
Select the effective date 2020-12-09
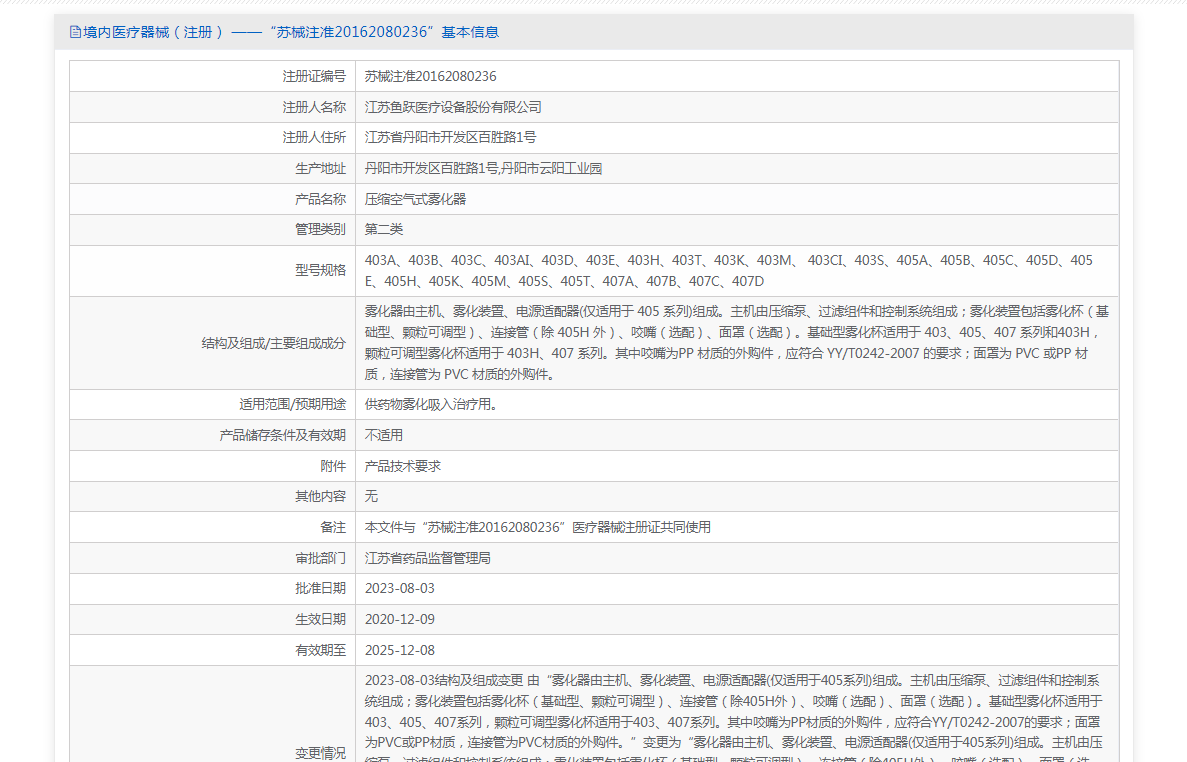pos(400,619)
